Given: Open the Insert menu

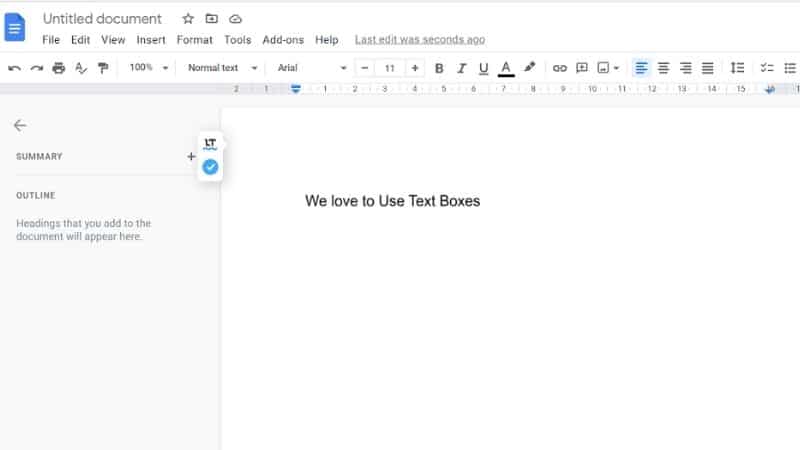Looking at the screenshot, I should tap(151, 40).
